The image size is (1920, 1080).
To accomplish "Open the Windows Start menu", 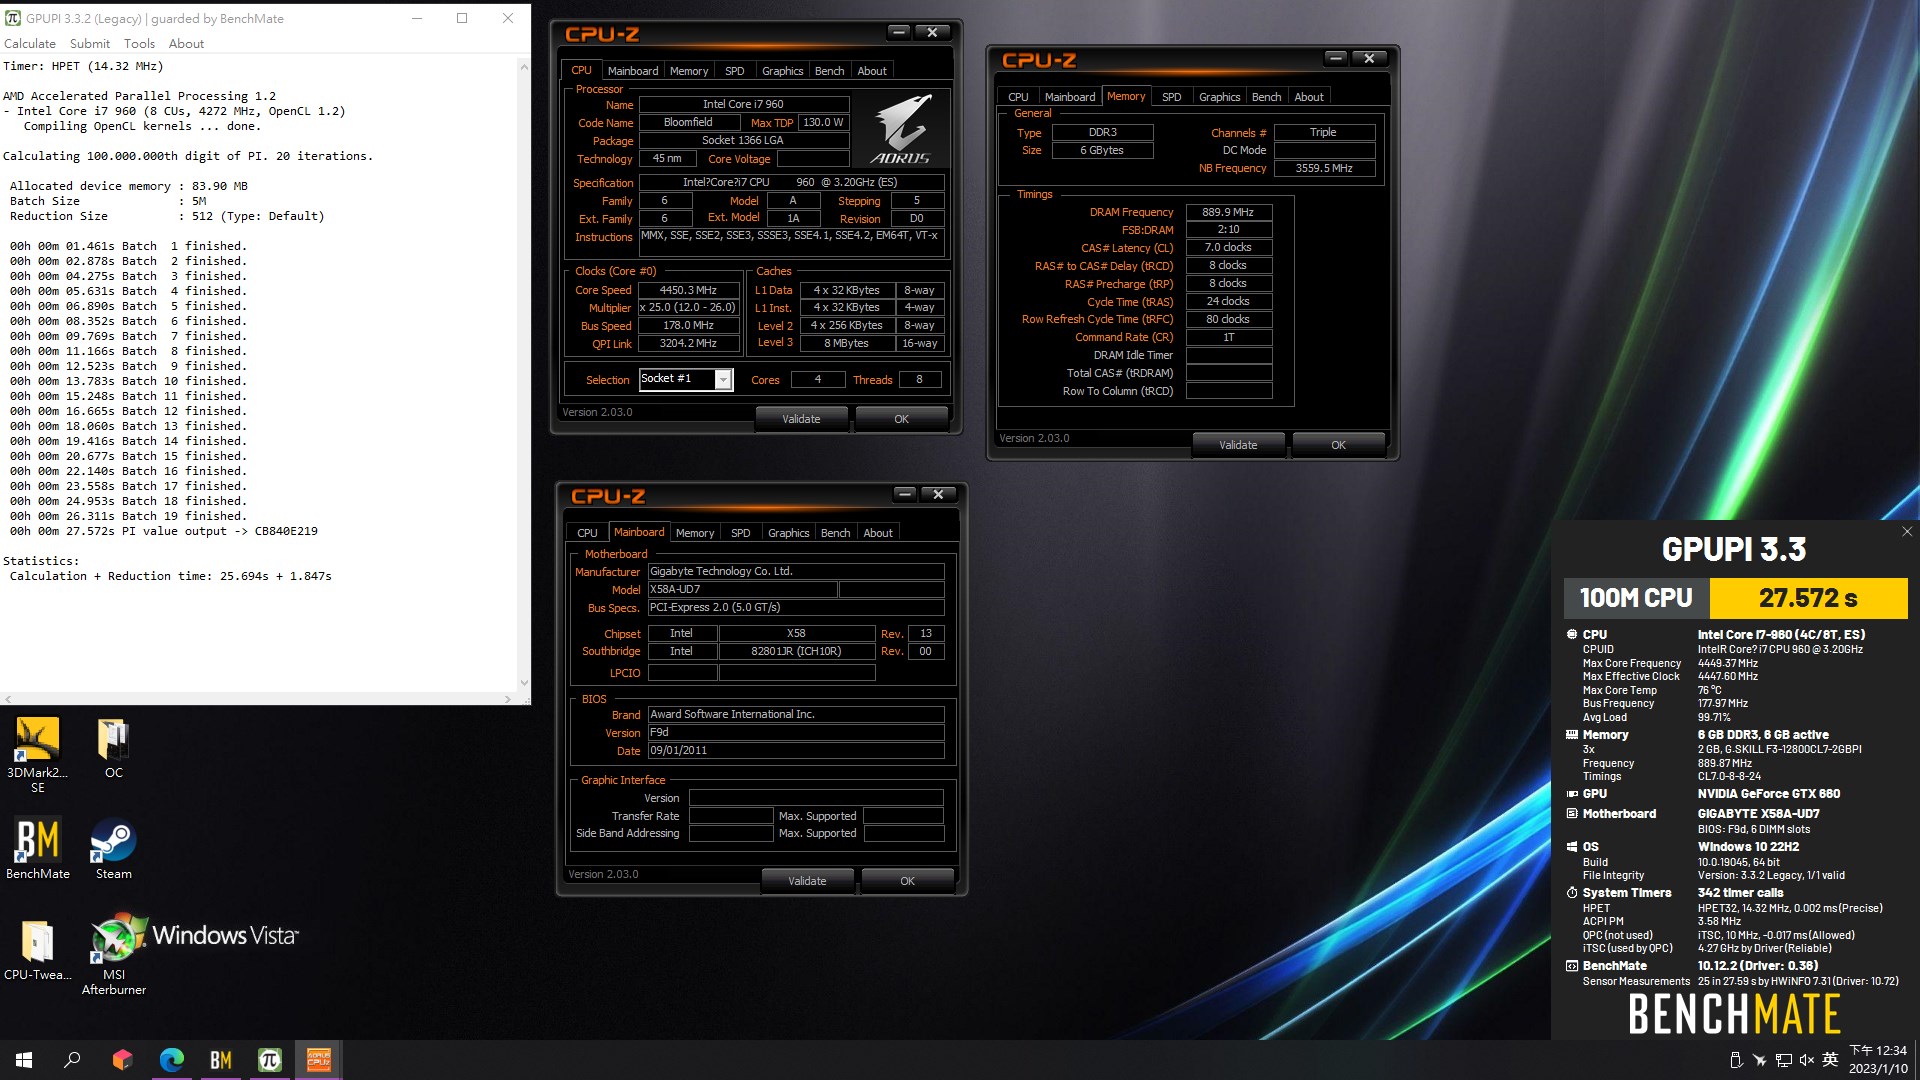I will (x=24, y=1060).
